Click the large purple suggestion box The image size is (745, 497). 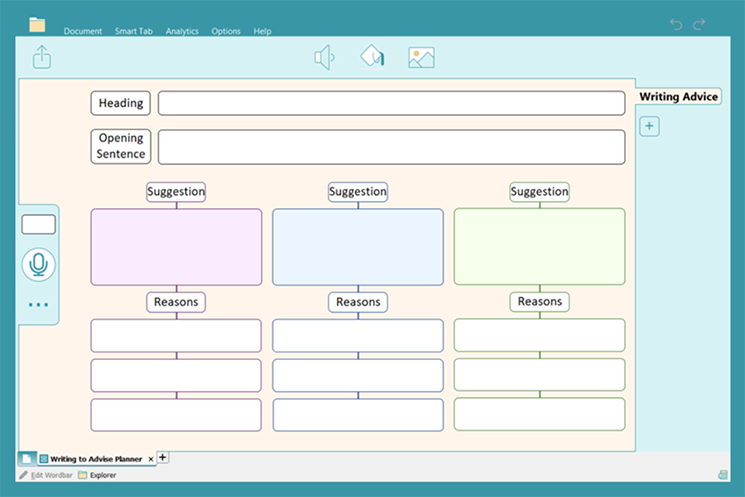(176, 247)
